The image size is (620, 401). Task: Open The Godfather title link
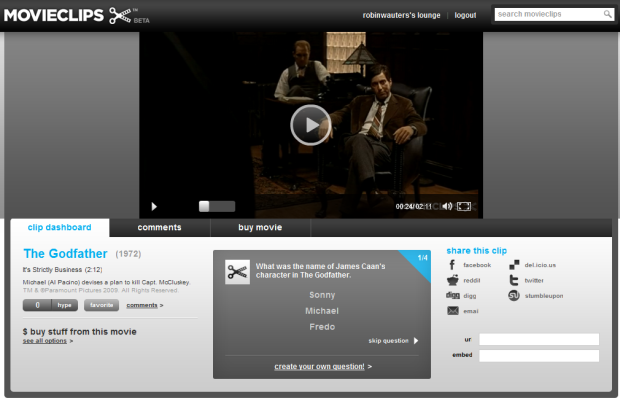tap(65, 253)
